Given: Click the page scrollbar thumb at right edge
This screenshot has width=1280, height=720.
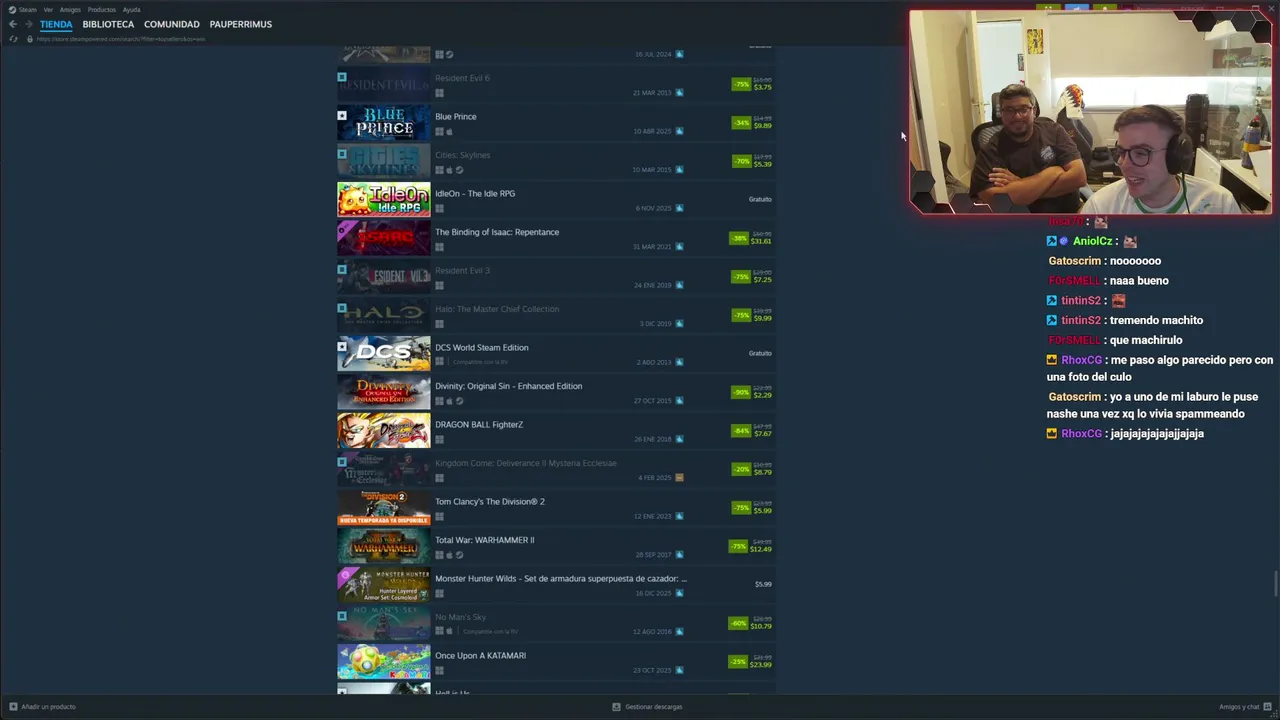Looking at the screenshot, I should (1275, 583).
